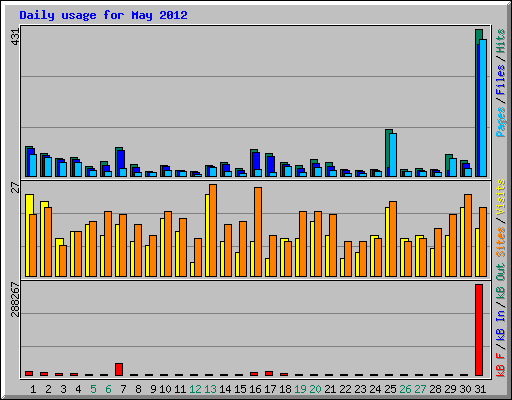Click day label 3 on the x-axis
The image size is (512, 400).
[x=63, y=389]
